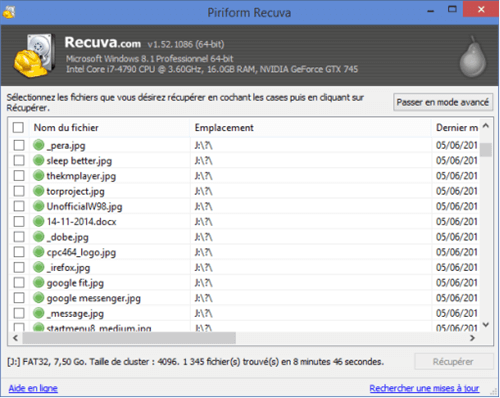Click green state icon next to torproject.jpg

coord(39,191)
